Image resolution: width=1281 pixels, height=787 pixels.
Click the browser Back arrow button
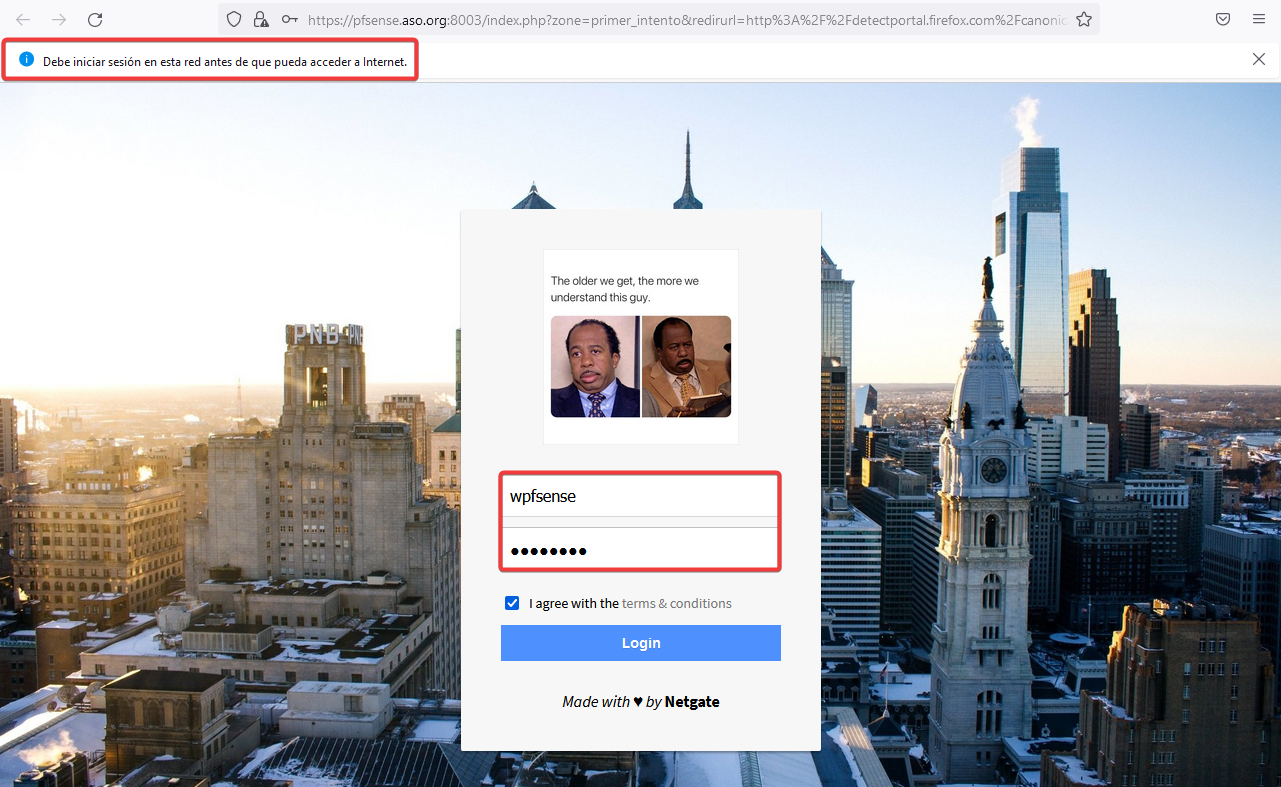pos(23,19)
